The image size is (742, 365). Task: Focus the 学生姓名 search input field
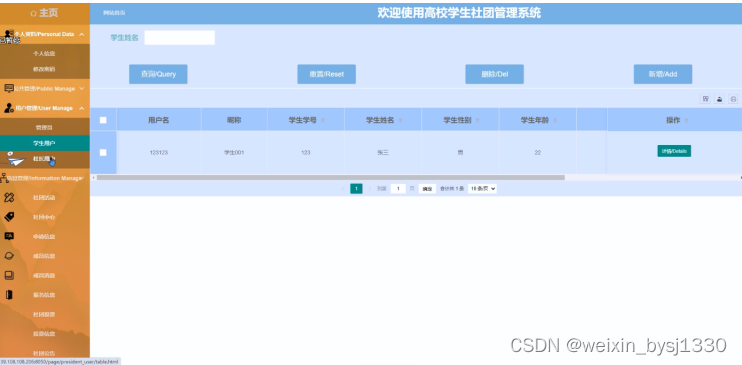click(179, 38)
